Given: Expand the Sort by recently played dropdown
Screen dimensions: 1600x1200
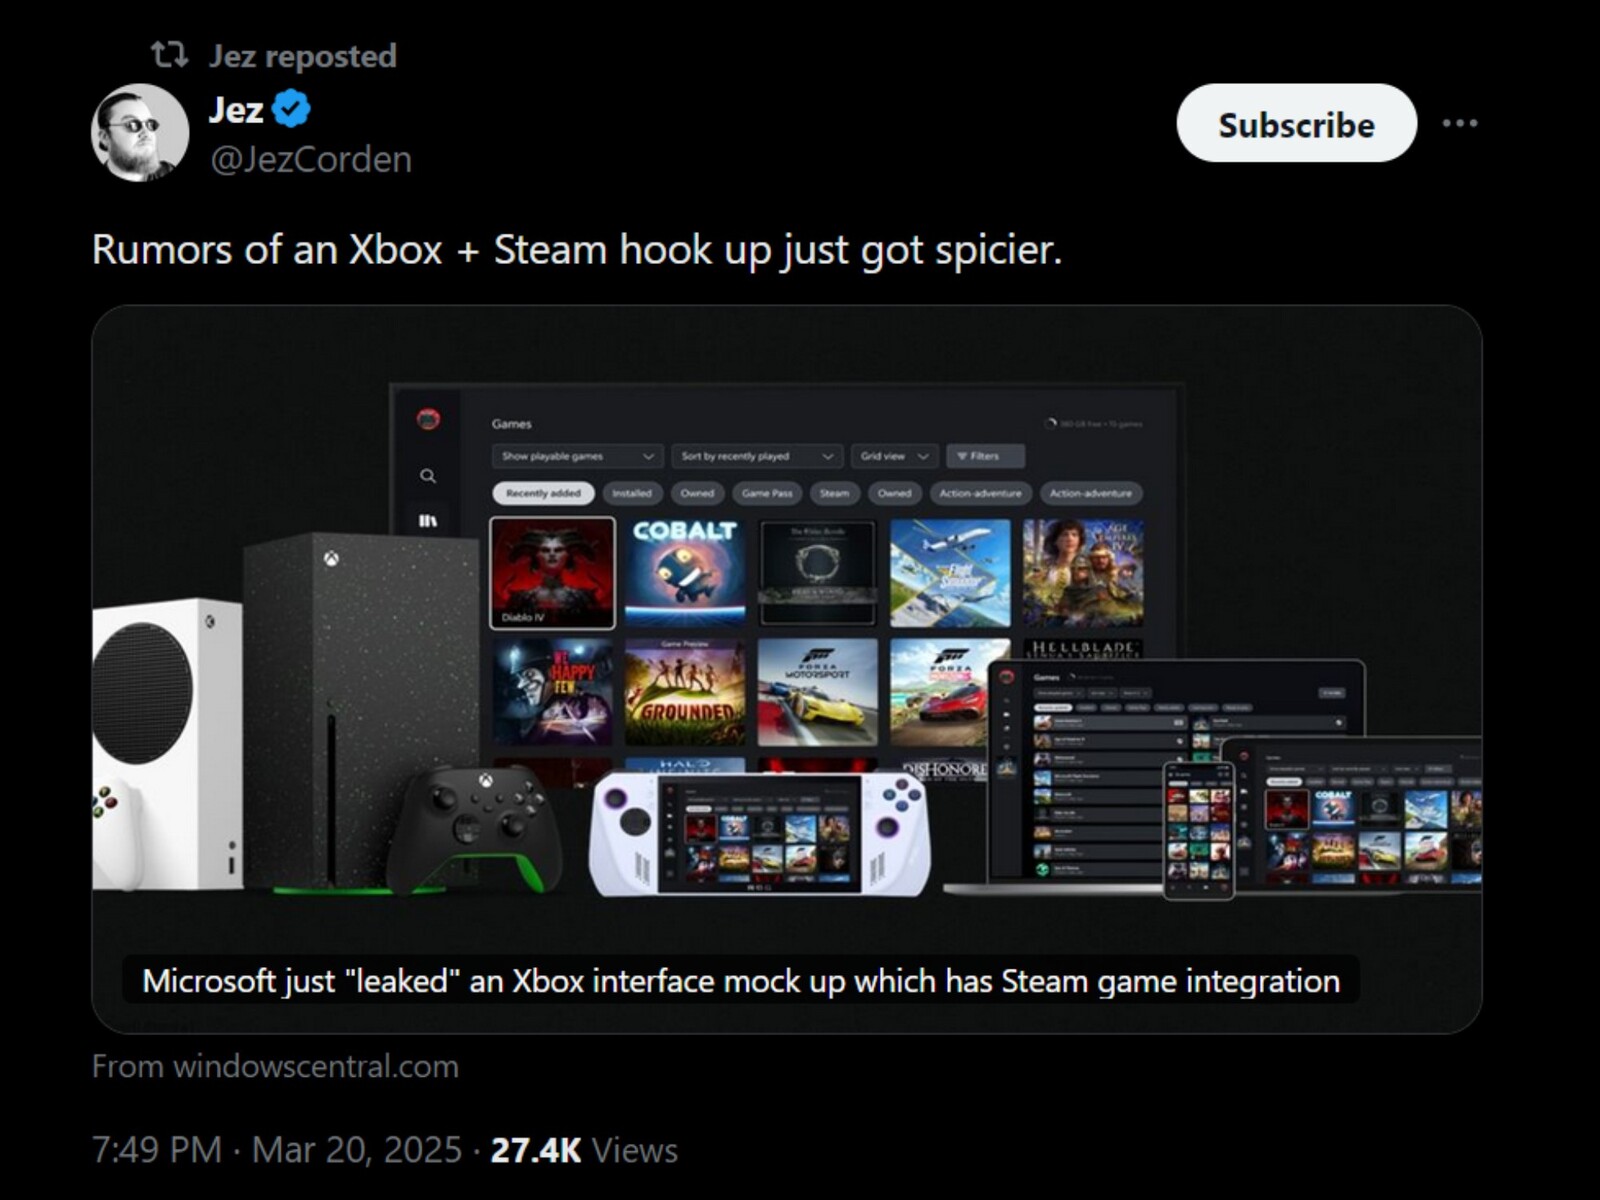Looking at the screenshot, I should [757, 456].
